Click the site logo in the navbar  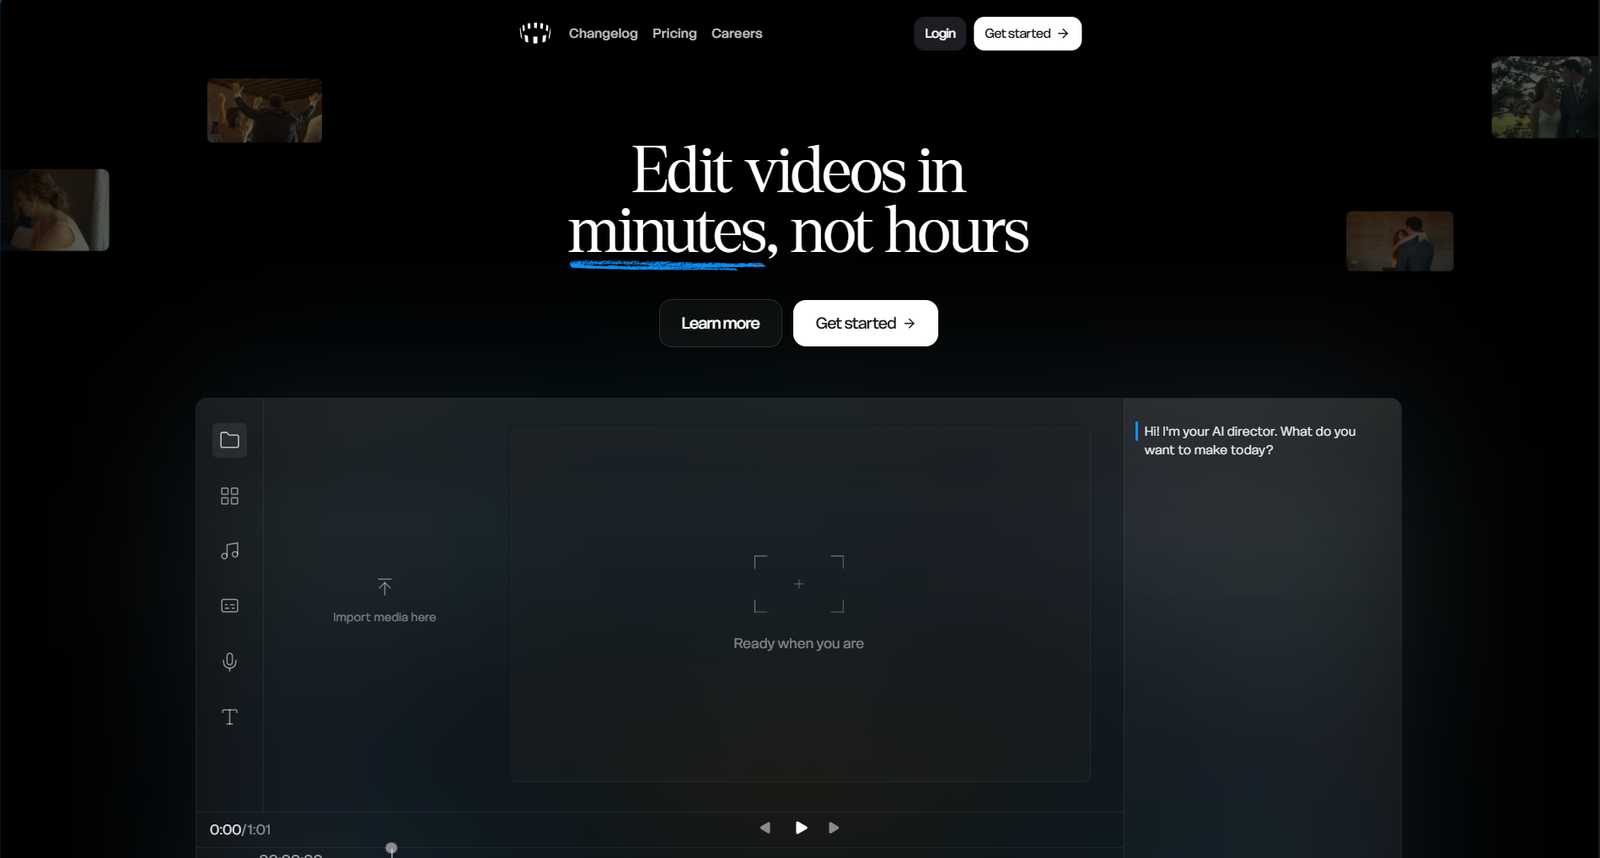pos(535,33)
